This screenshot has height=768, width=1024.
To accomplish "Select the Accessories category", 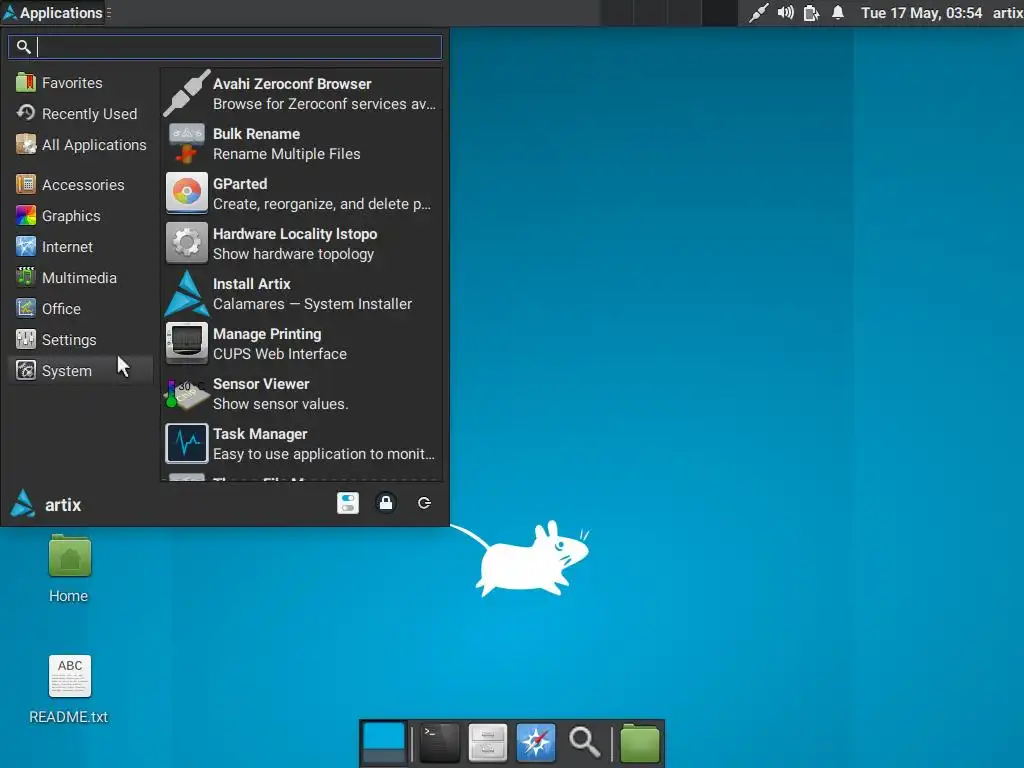I will click(x=80, y=185).
